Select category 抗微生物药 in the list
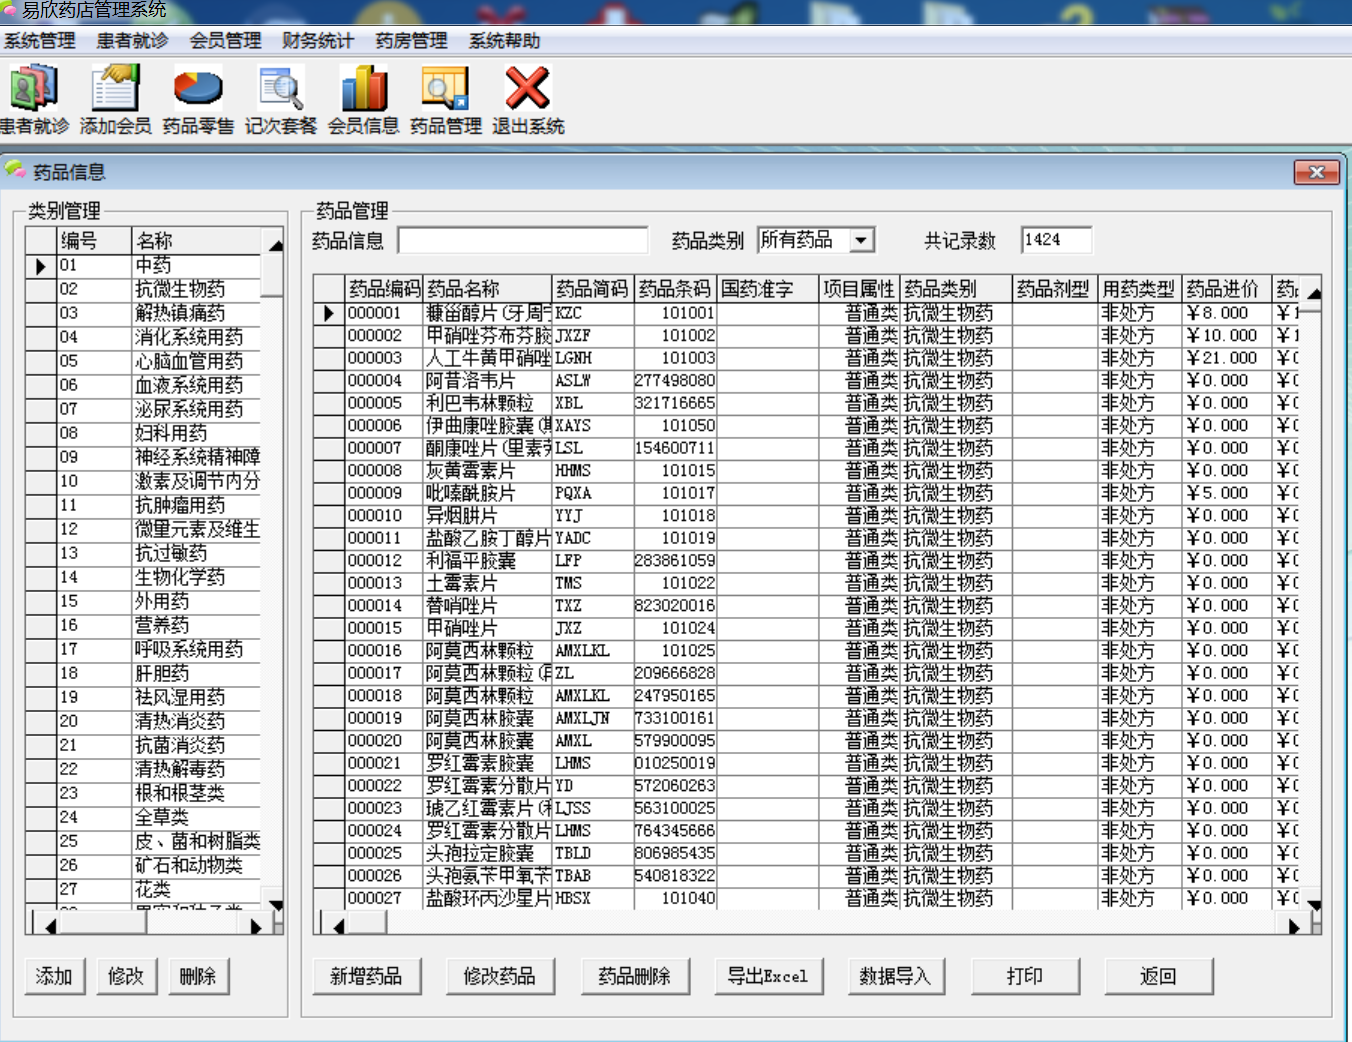Viewport: 1352px width, 1042px height. click(180, 289)
